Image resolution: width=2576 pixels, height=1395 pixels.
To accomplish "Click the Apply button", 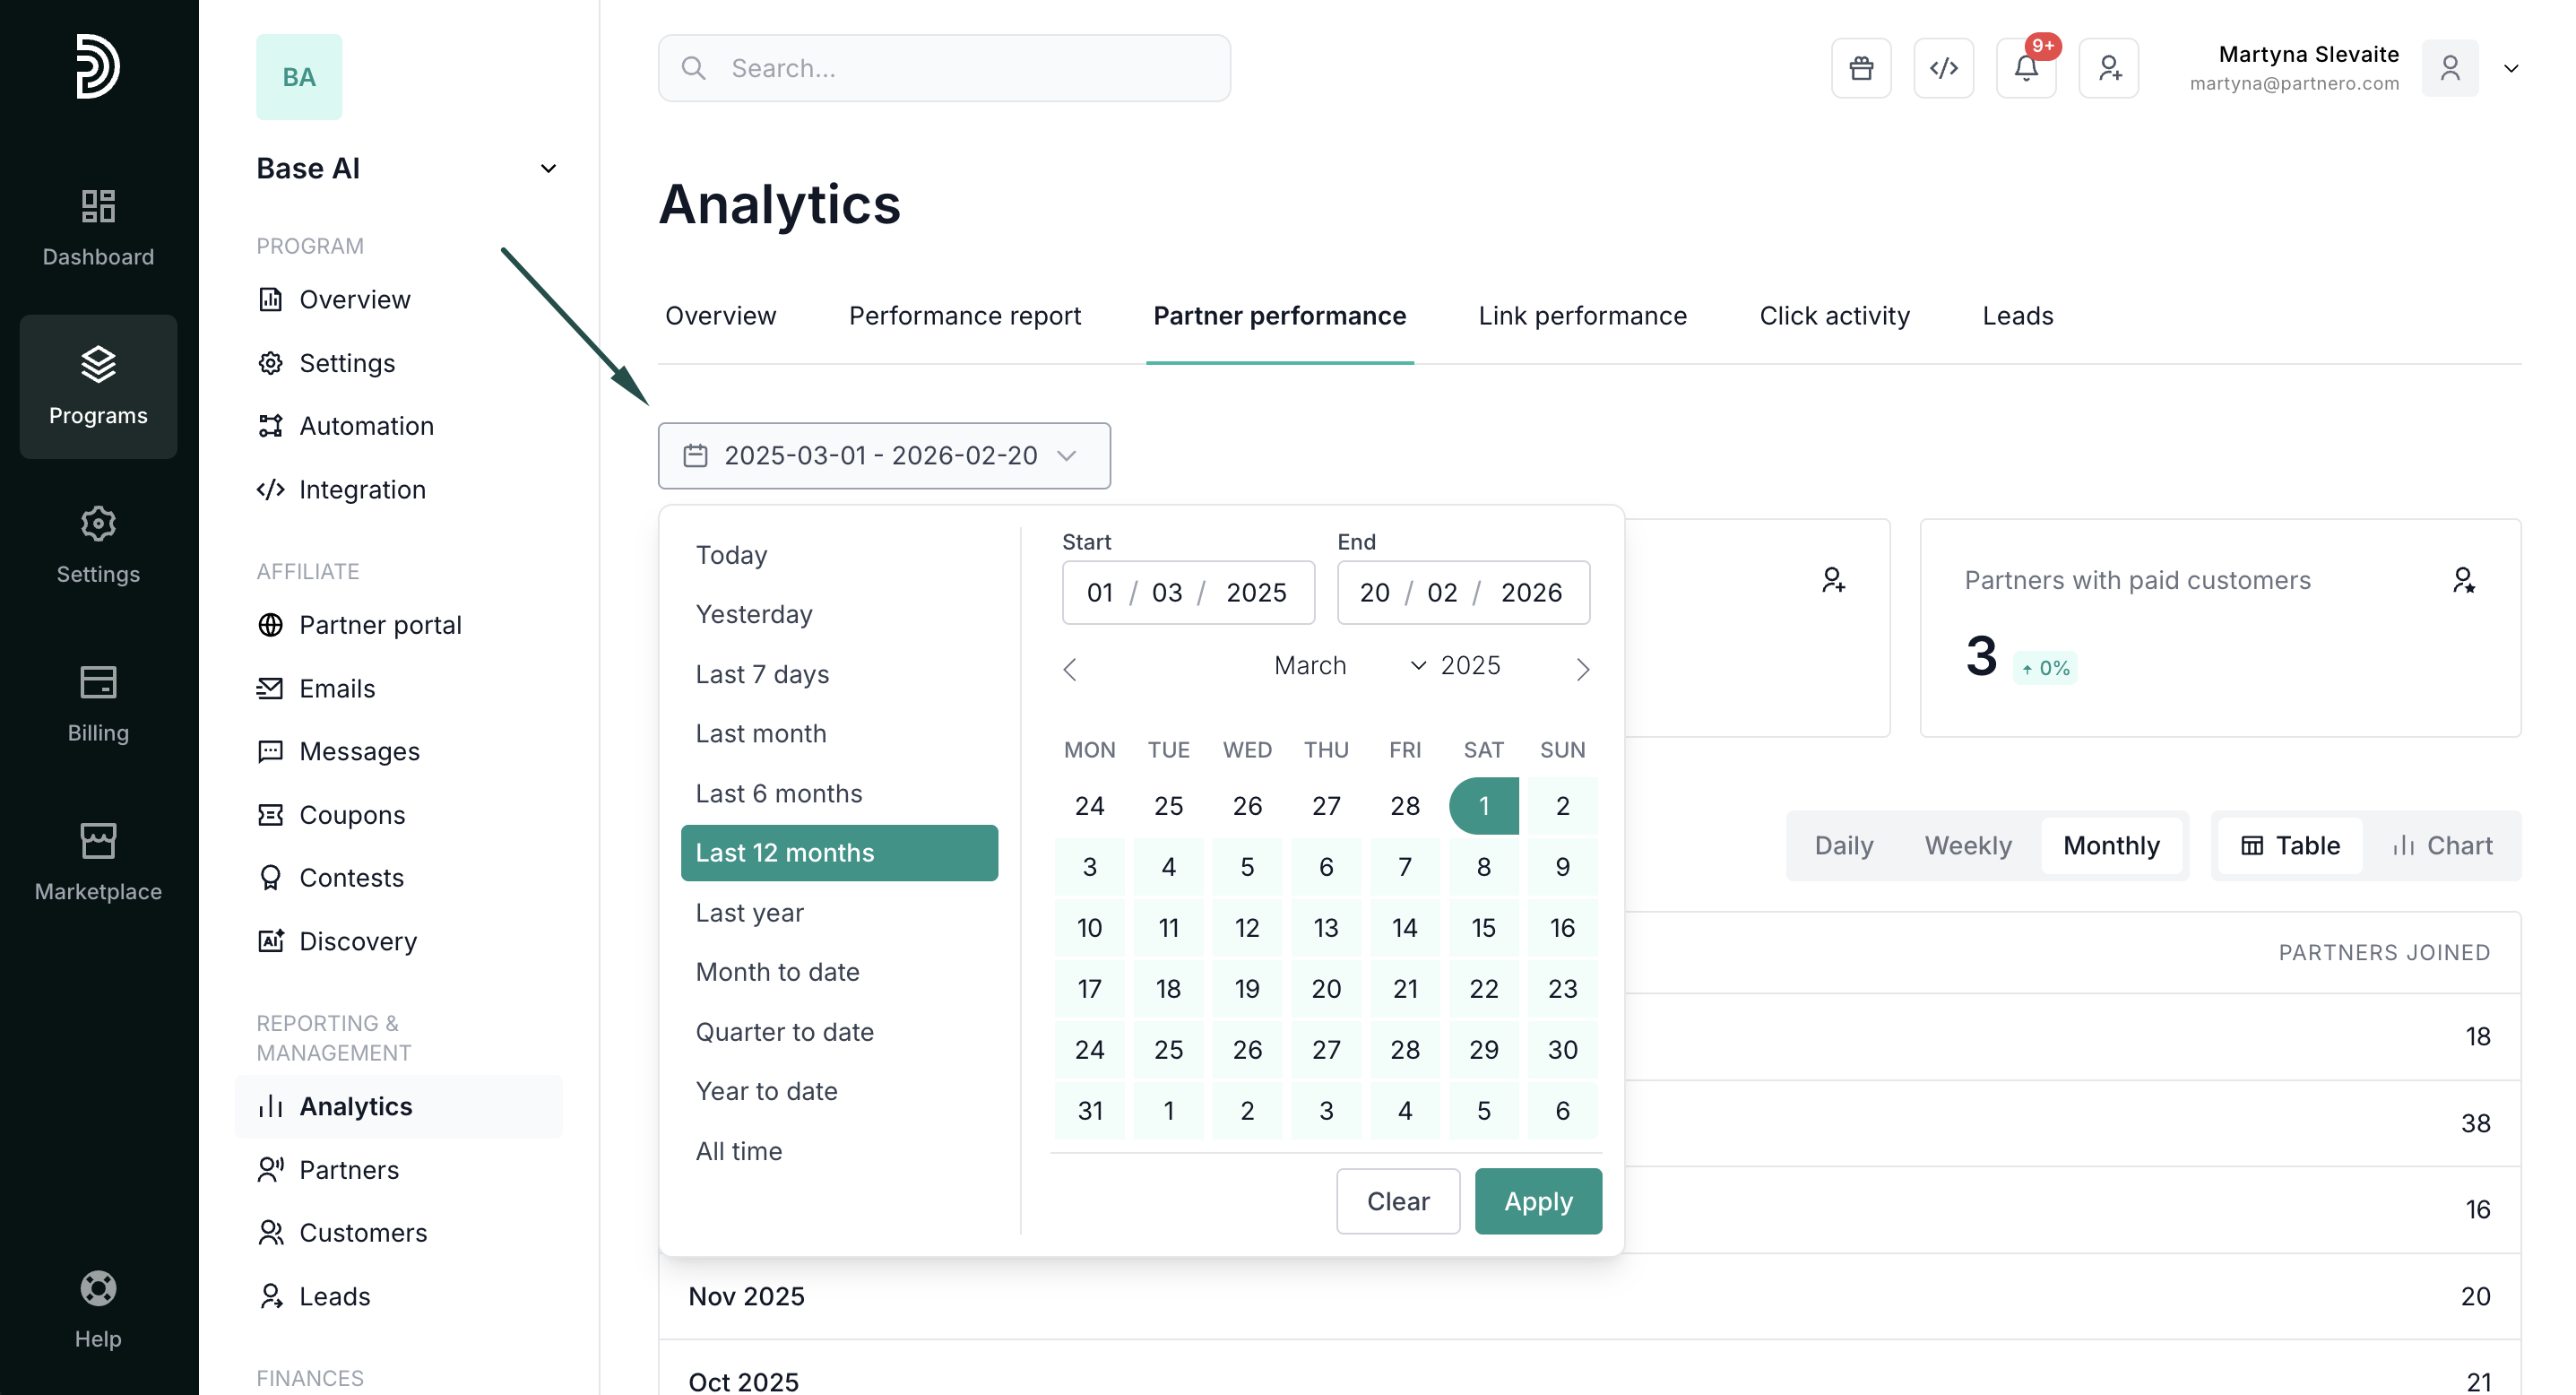I will point(1537,1201).
